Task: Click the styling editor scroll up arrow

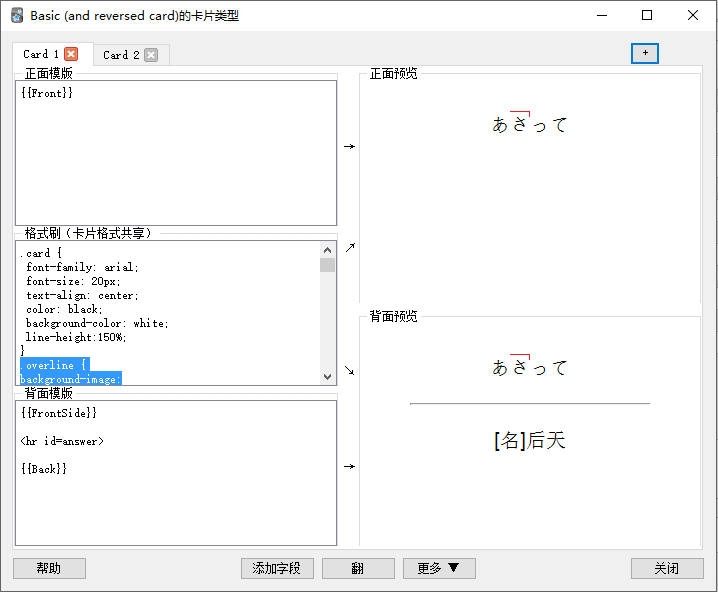Action: coord(327,250)
